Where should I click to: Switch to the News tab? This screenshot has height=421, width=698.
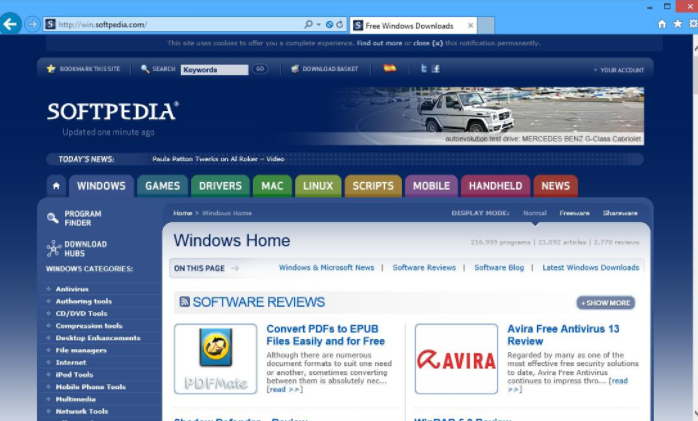(x=556, y=186)
